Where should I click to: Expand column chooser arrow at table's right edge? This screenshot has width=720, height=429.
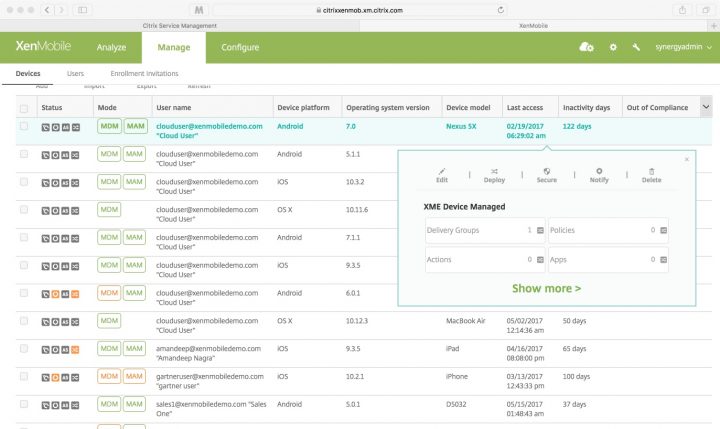pyautogui.click(x=706, y=106)
